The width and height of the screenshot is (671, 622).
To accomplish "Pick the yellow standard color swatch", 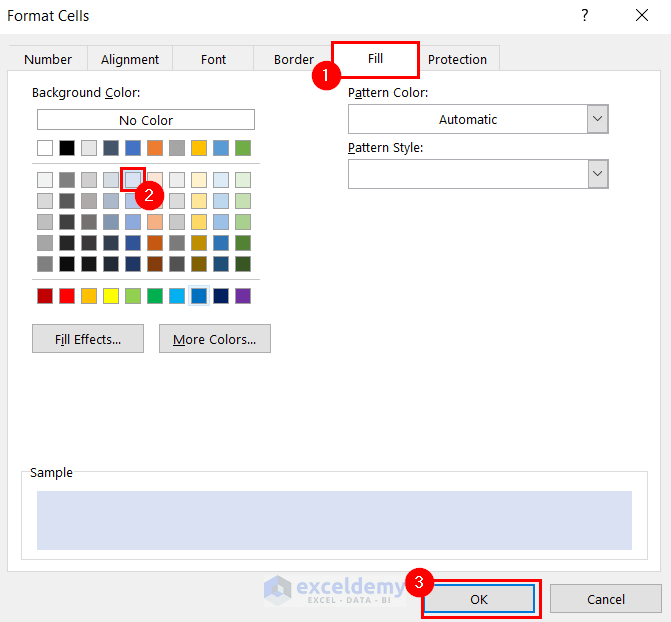I will (x=111, y=296).
